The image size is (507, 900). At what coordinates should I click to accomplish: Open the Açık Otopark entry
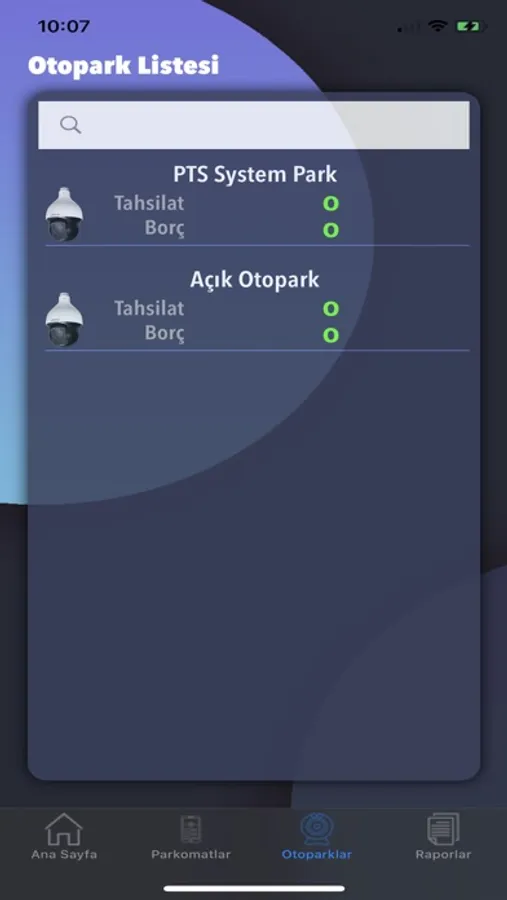[x=257, y=309]
